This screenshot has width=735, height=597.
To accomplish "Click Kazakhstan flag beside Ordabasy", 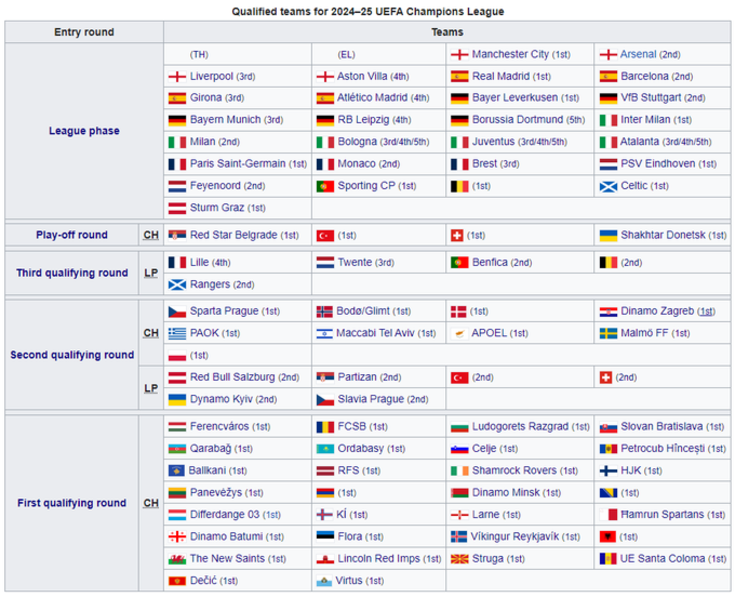I will pos(325,449).
